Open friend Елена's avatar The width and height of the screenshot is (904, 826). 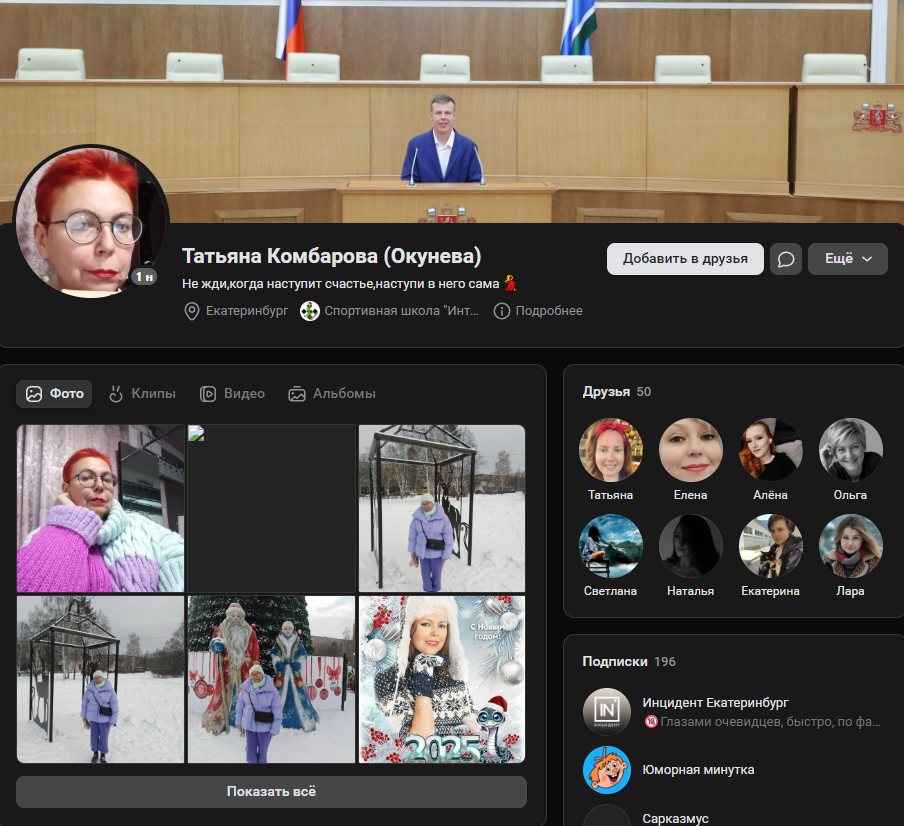click(x=691, y=450)
